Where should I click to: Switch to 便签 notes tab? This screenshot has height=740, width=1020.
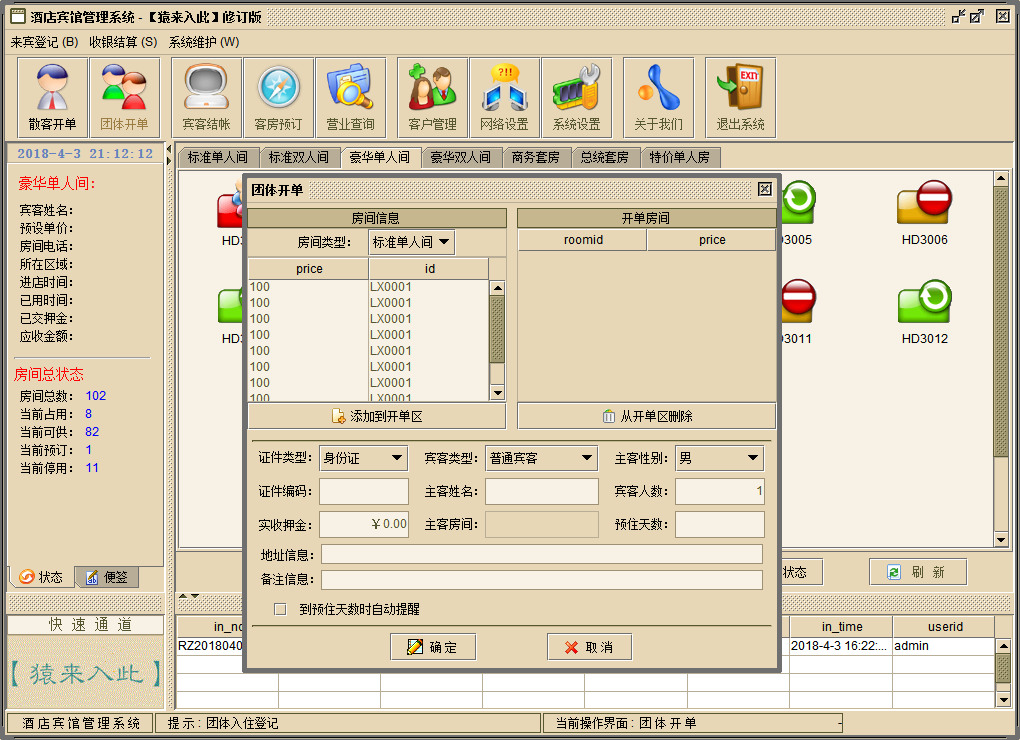[x=107, y=577]
